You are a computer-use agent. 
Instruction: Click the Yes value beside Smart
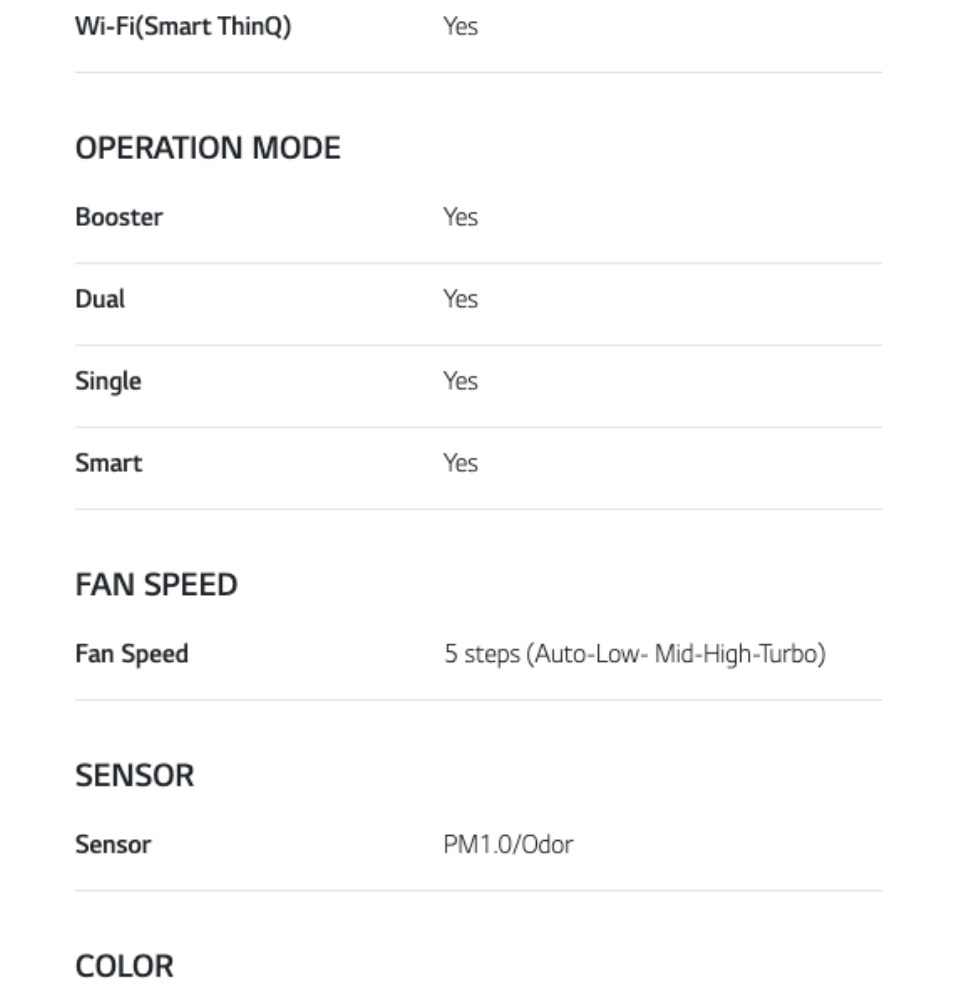tap(460, 463)
